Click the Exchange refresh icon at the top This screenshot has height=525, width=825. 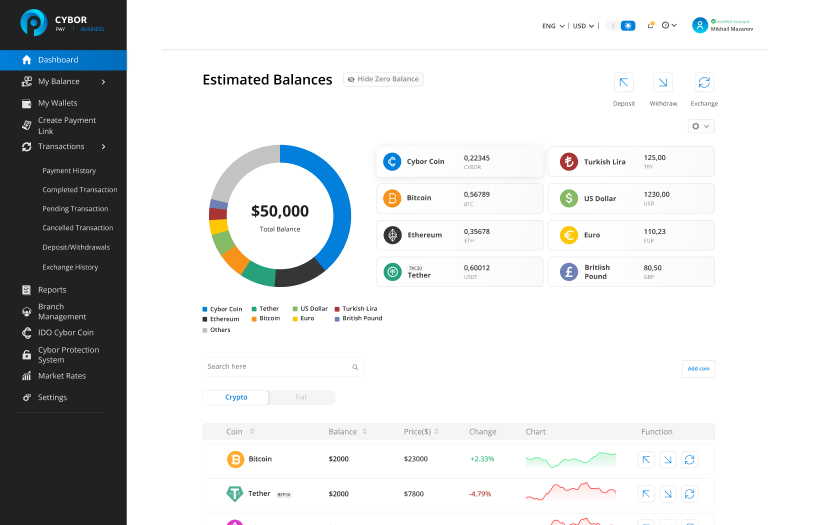click(x=704, y=83)
